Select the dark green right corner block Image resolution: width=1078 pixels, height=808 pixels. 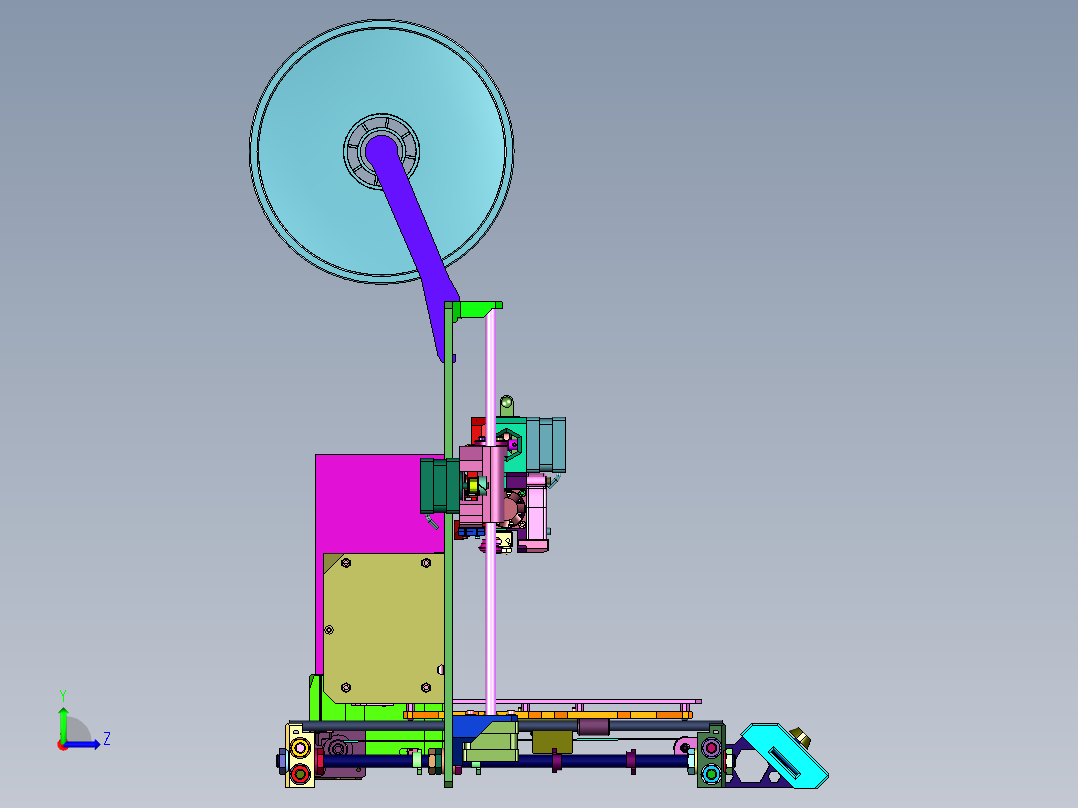click(x=711, y=755)
